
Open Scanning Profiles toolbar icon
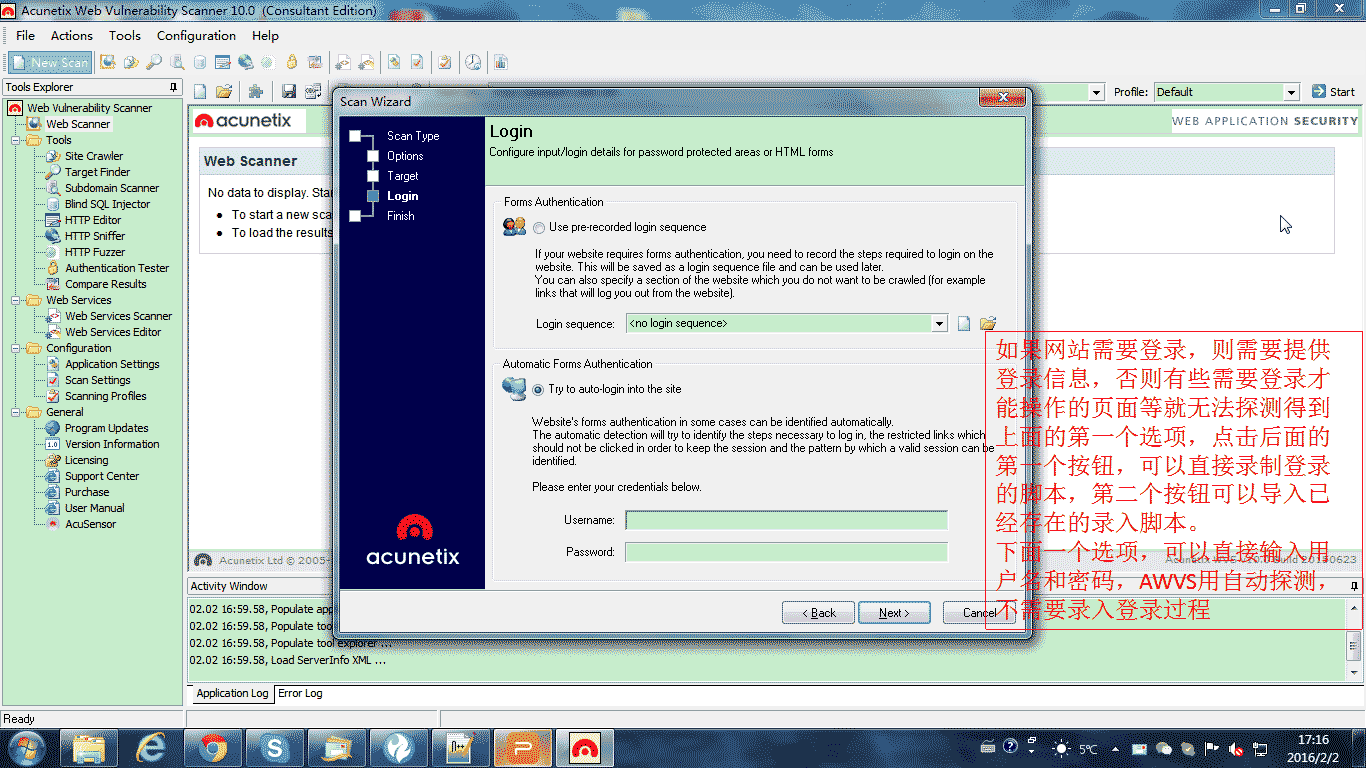pos(445,62)
